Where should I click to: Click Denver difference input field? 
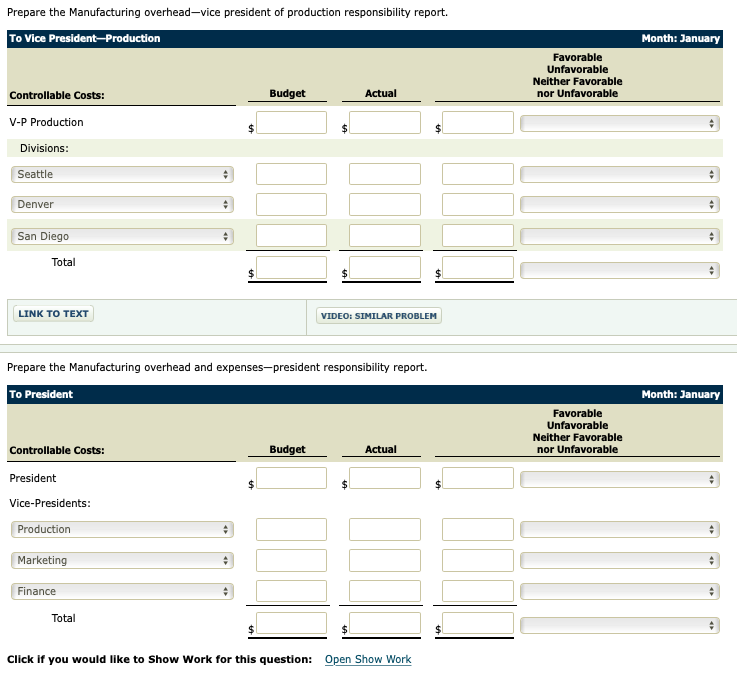[x=478, y=204]
